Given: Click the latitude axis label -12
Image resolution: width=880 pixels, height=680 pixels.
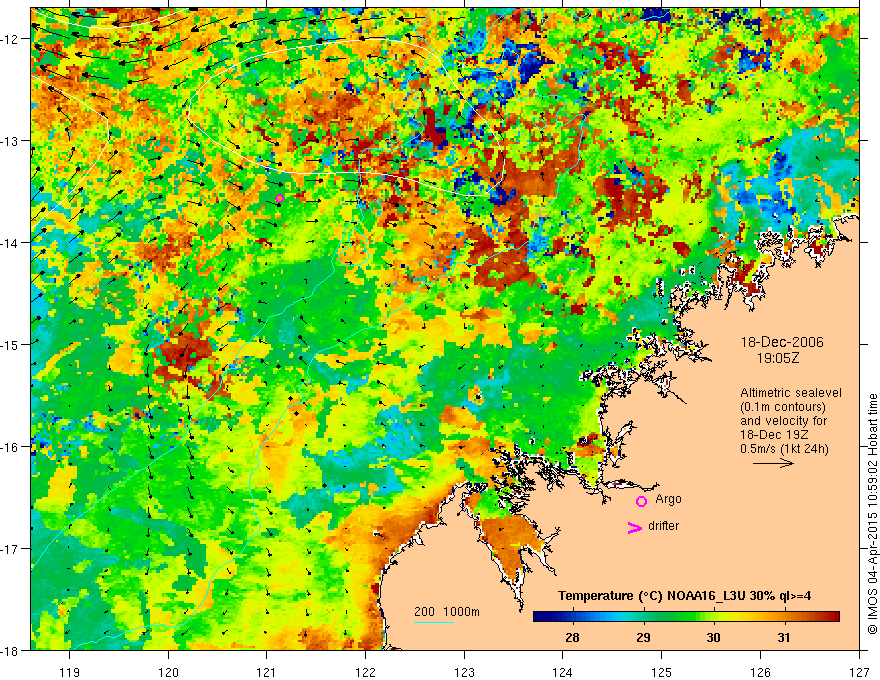Looking at the screenshot, I should coord(12,39).
